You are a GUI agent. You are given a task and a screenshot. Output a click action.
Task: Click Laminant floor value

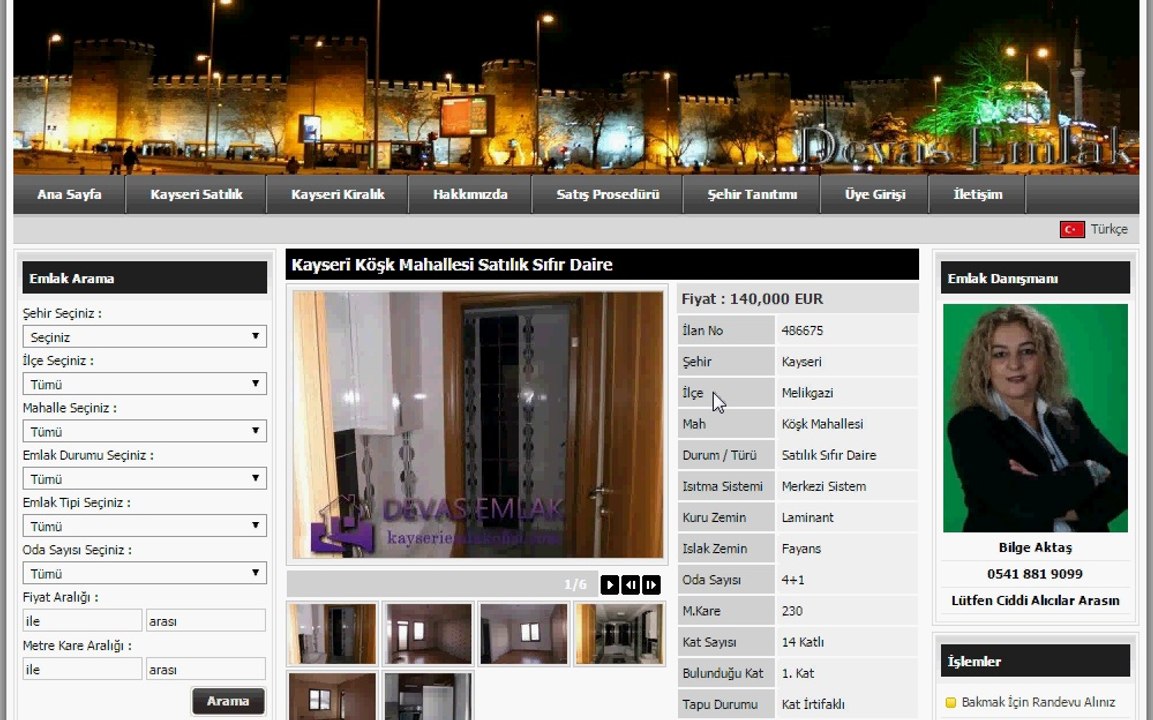pyautogui.click(x=807, y=518)
